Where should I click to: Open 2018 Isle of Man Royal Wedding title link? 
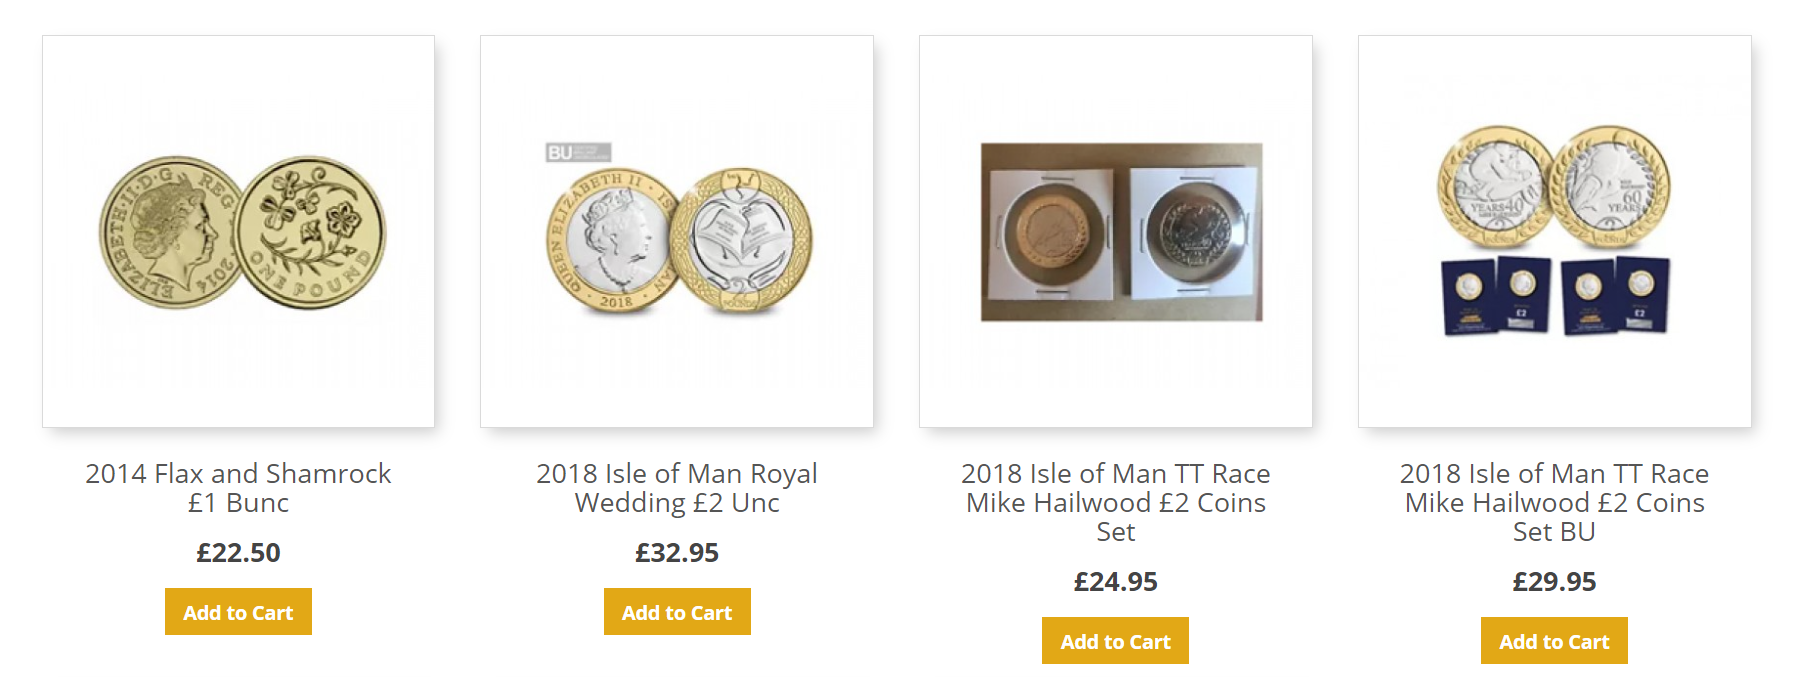(x=677, y=488)
